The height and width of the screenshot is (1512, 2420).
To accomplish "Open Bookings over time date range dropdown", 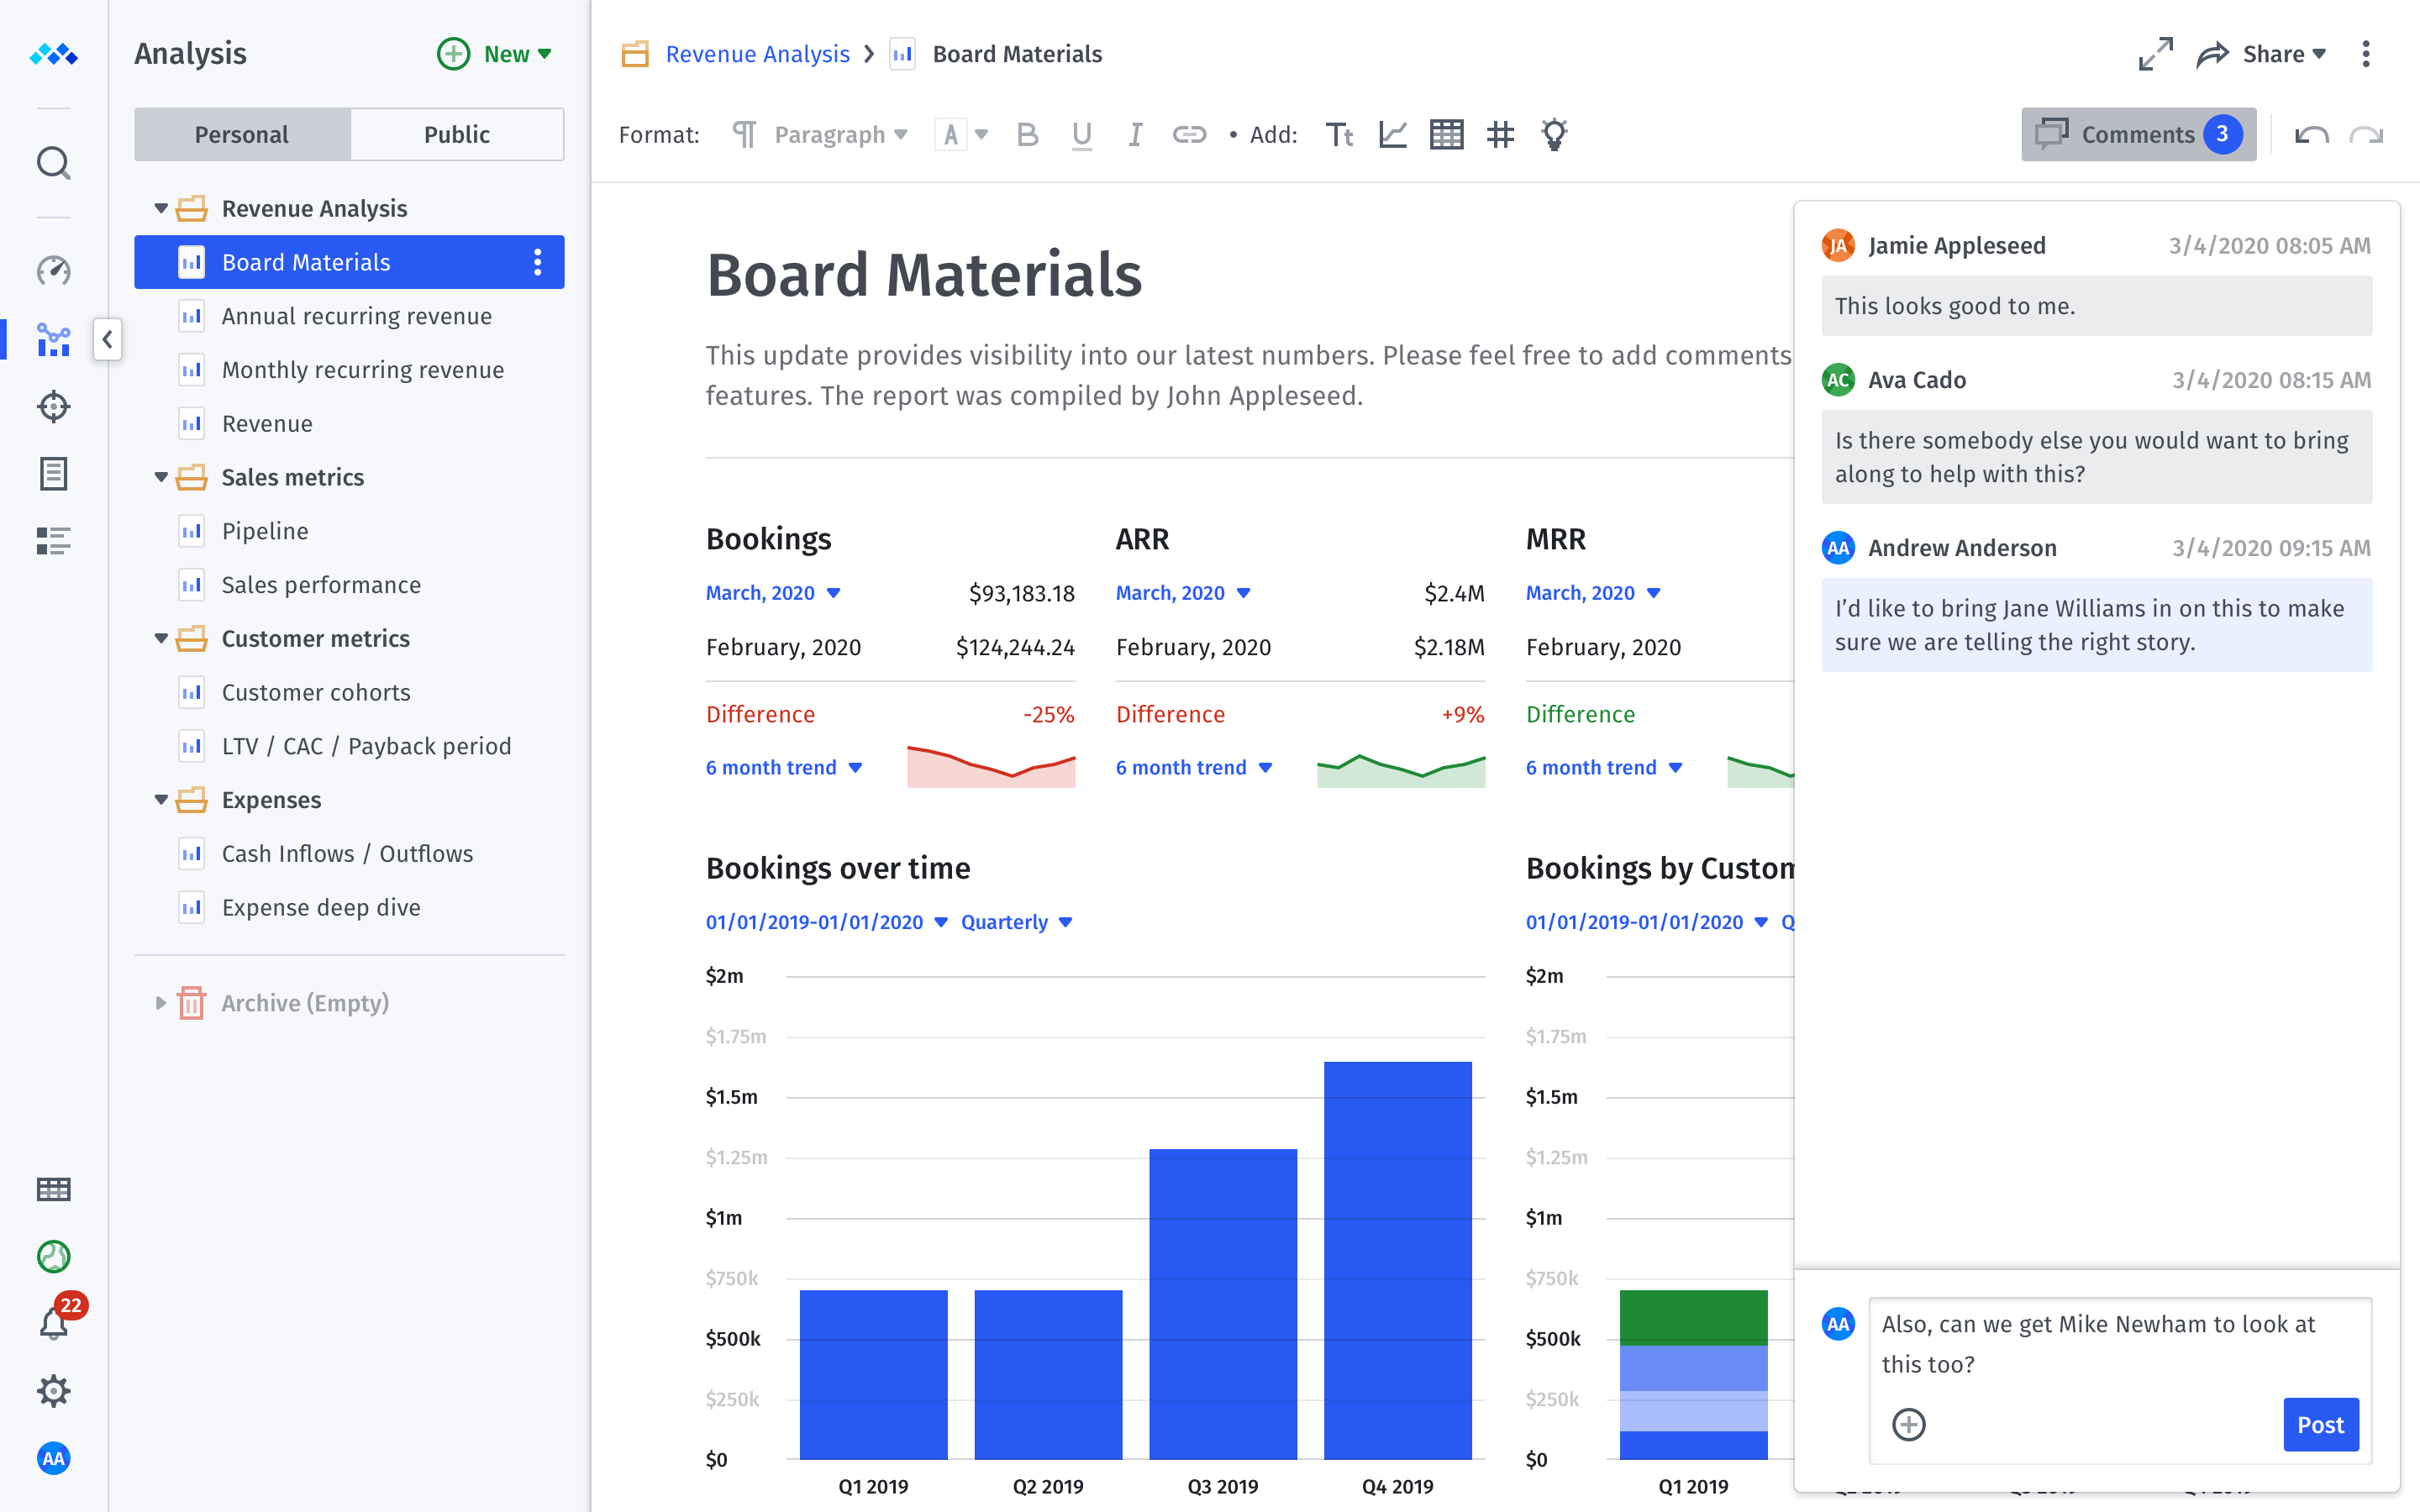I will (827, 922).
